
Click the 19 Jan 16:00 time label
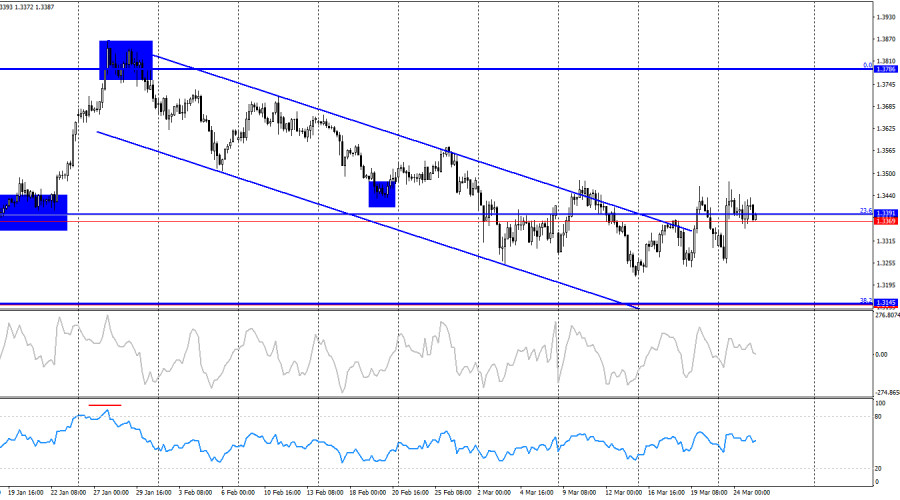(x=26, y=493)
